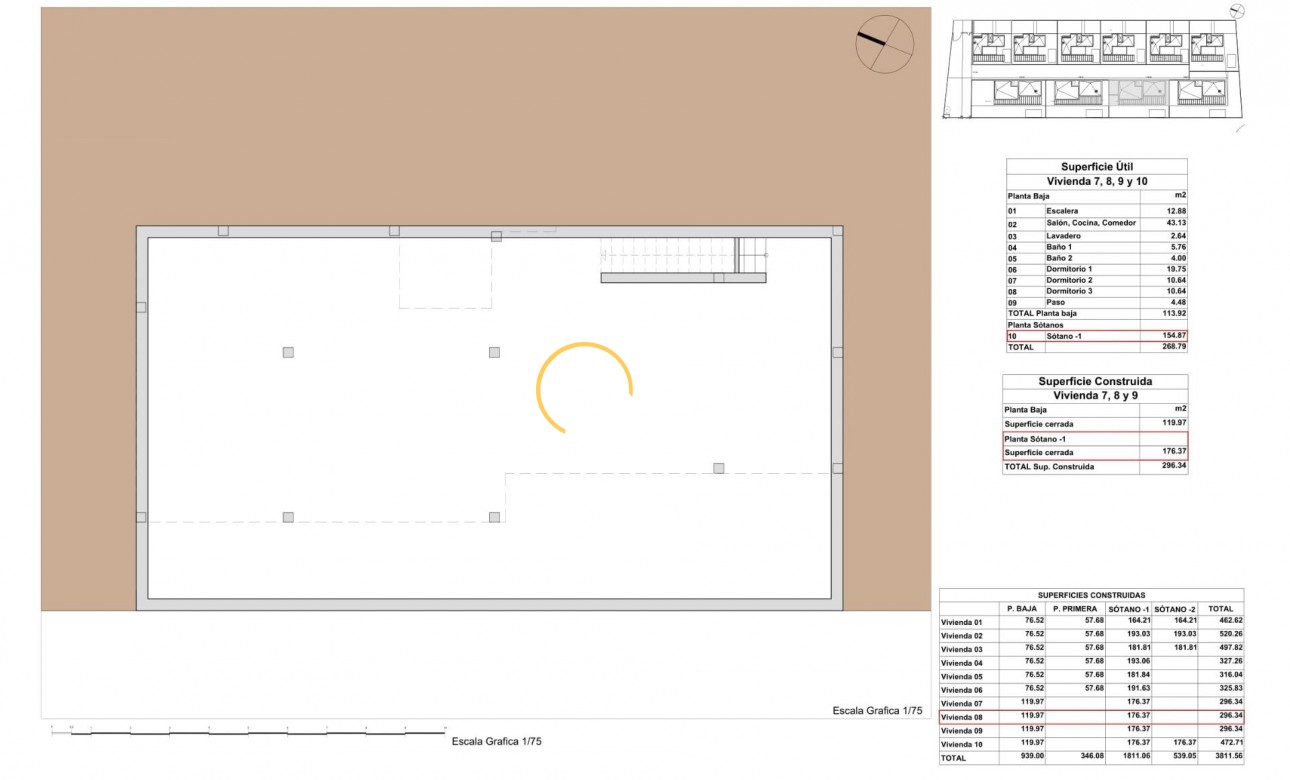Select the 'Baño 1' row label
This screenshot has width=1290, height=780.
tap(1059, 246)
